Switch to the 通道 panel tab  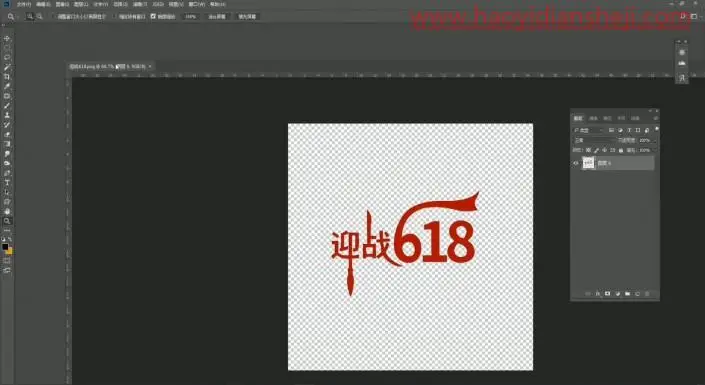[593, 118]
